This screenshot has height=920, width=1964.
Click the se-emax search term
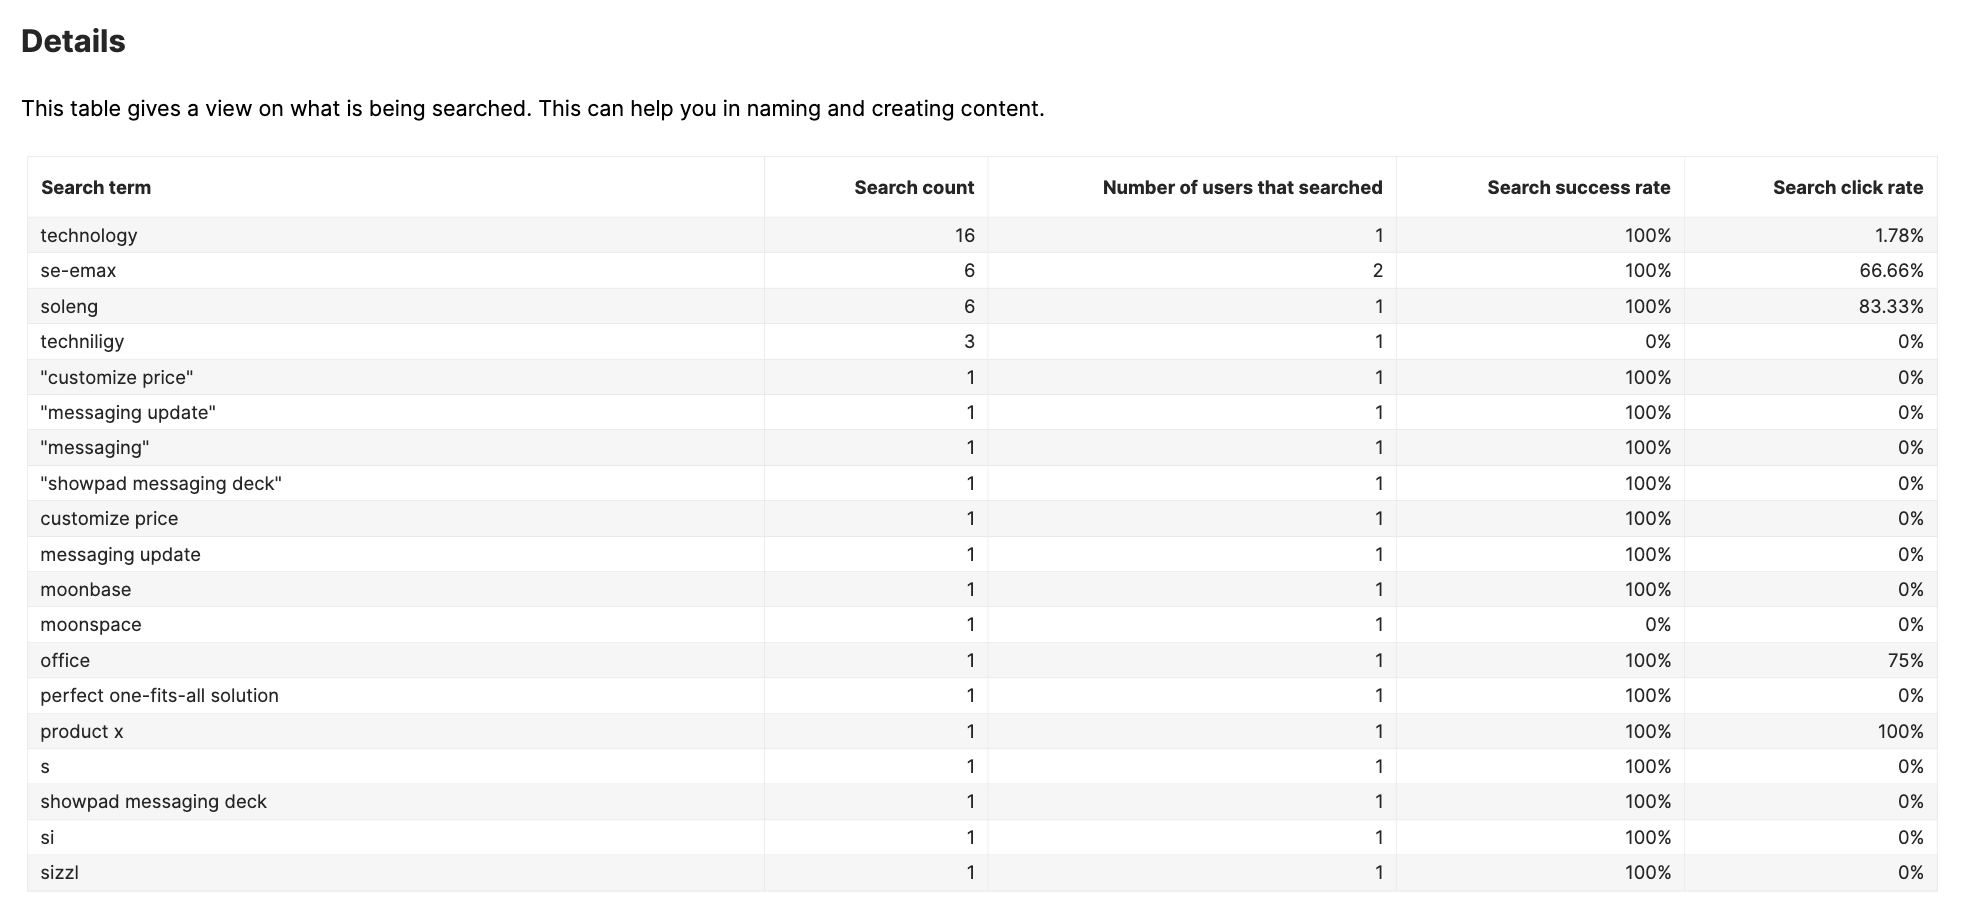[78, 271]
